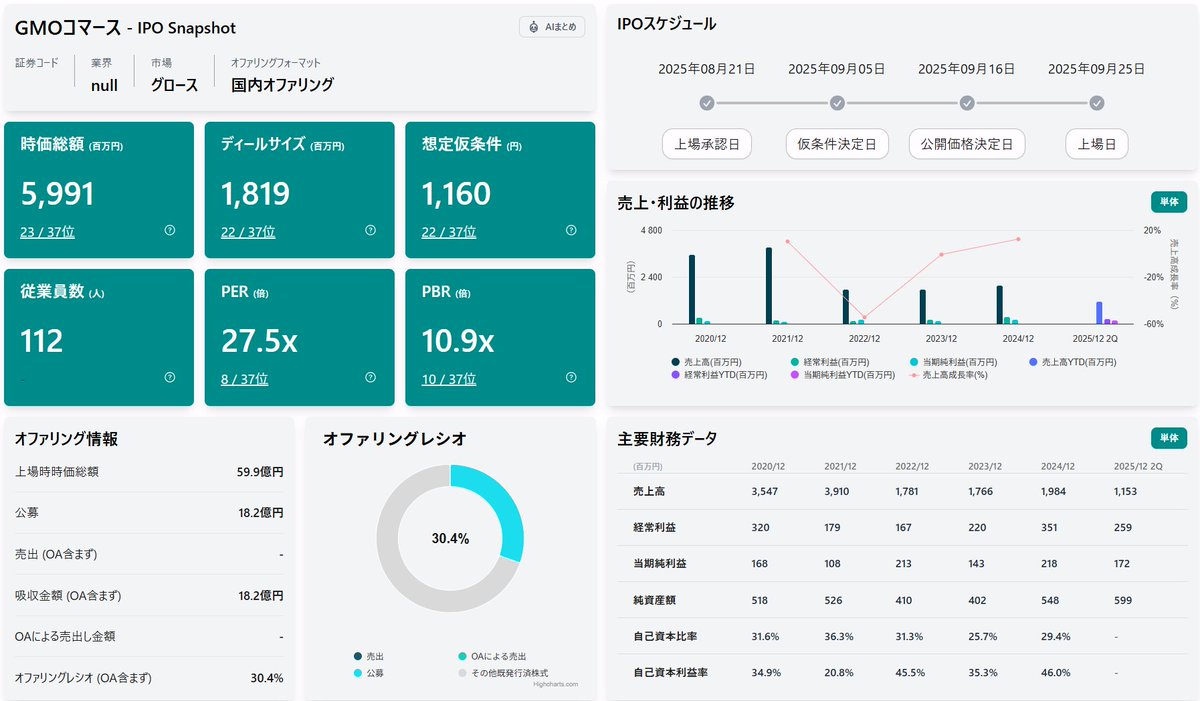Click the Highcharts.com credit link
Image resolution: width=1200 pixels, height=701 pixels.
[555, 683]
